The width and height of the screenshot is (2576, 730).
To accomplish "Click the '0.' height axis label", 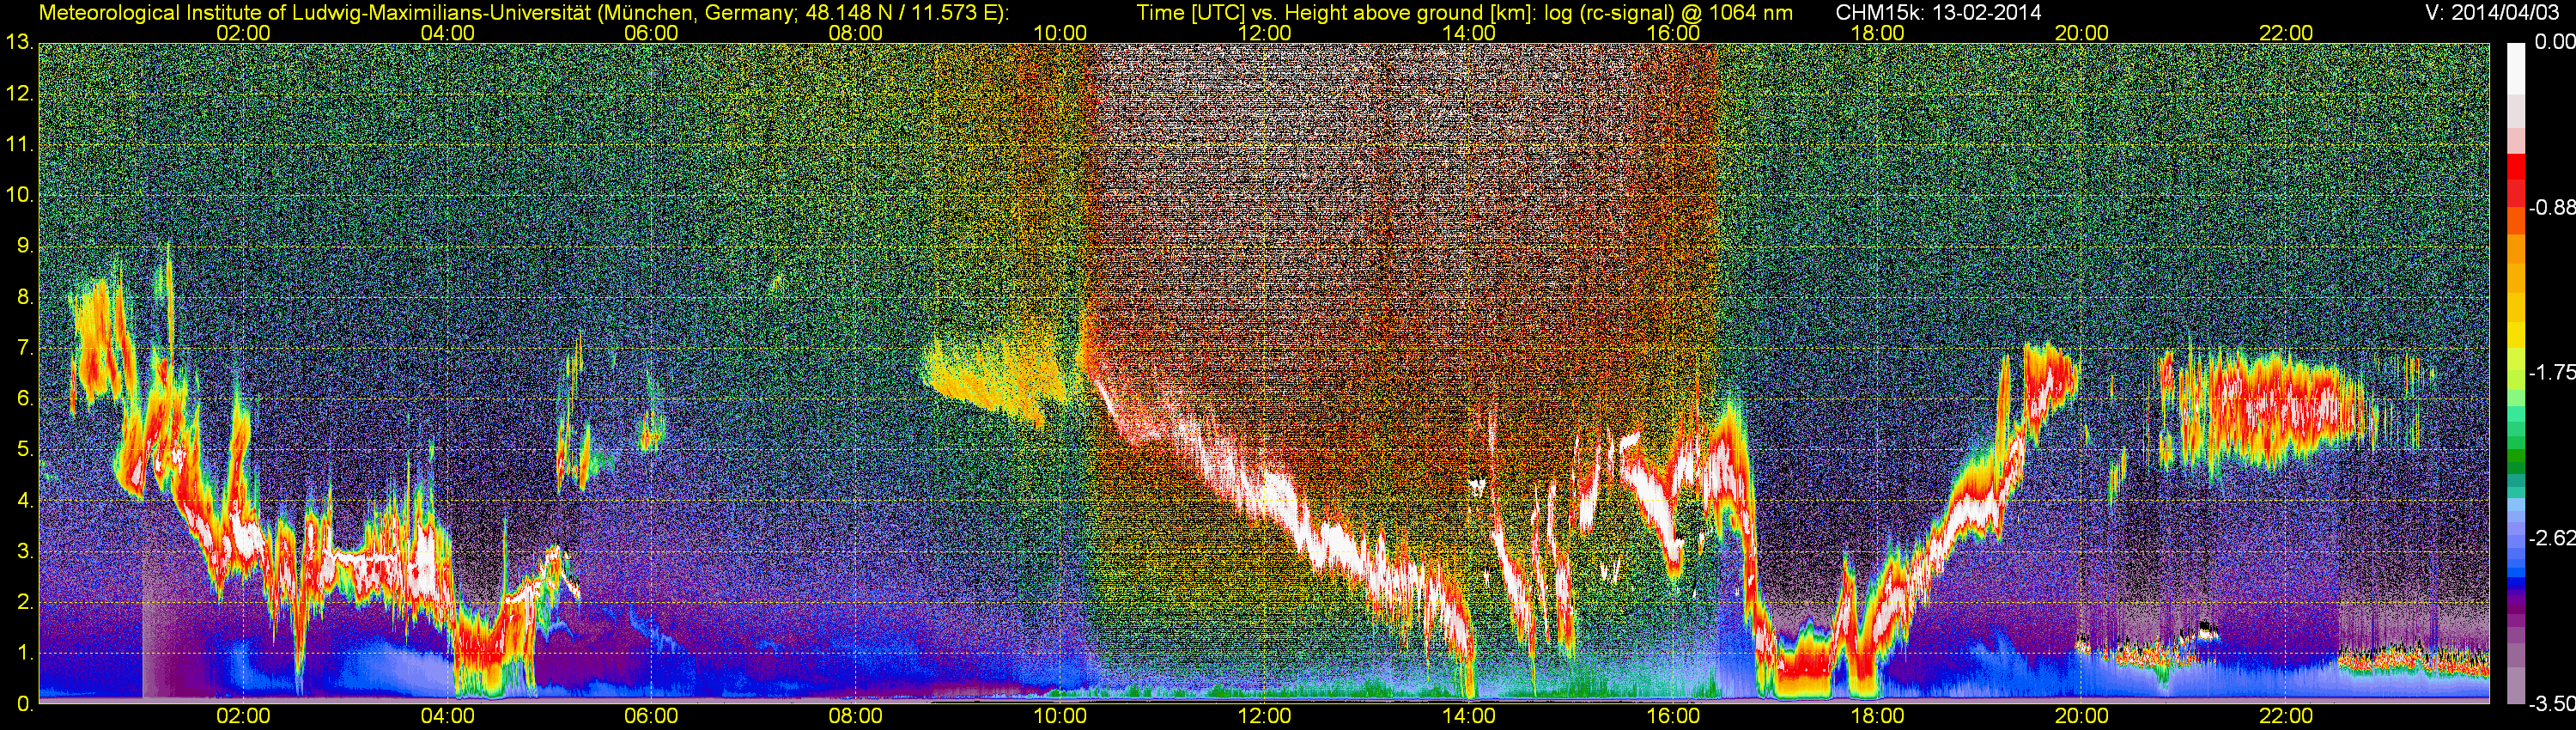I will pyautogui.click(x=24, y=704).
